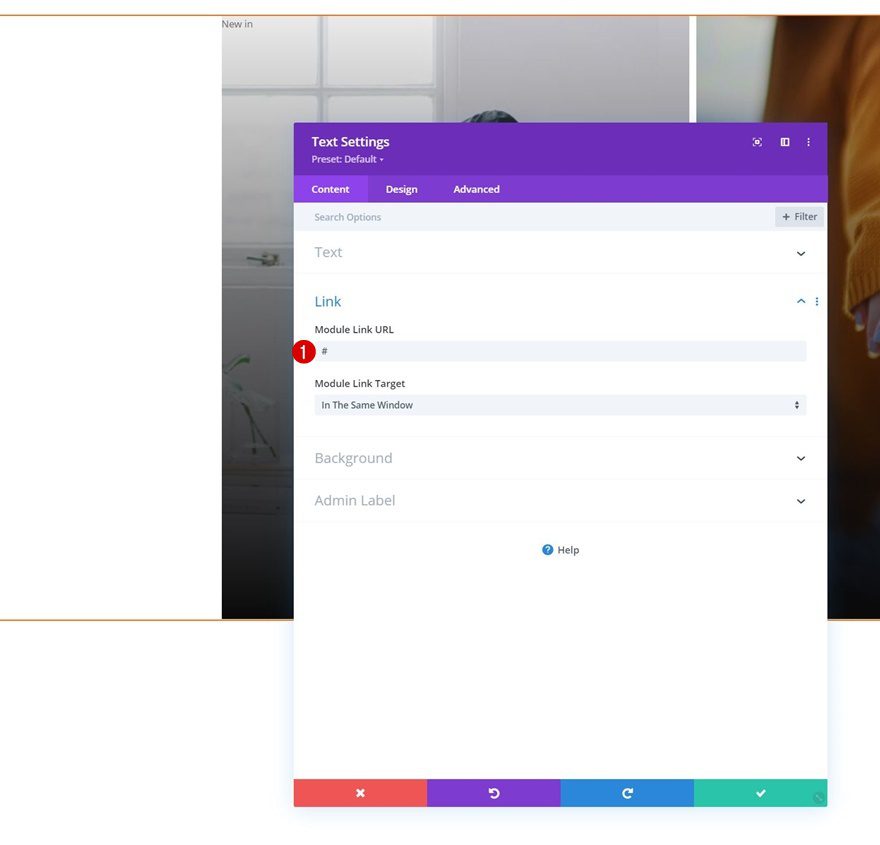Collapse the Link section
This screenshot has height=845, width=880.
(x=800, y=301)
